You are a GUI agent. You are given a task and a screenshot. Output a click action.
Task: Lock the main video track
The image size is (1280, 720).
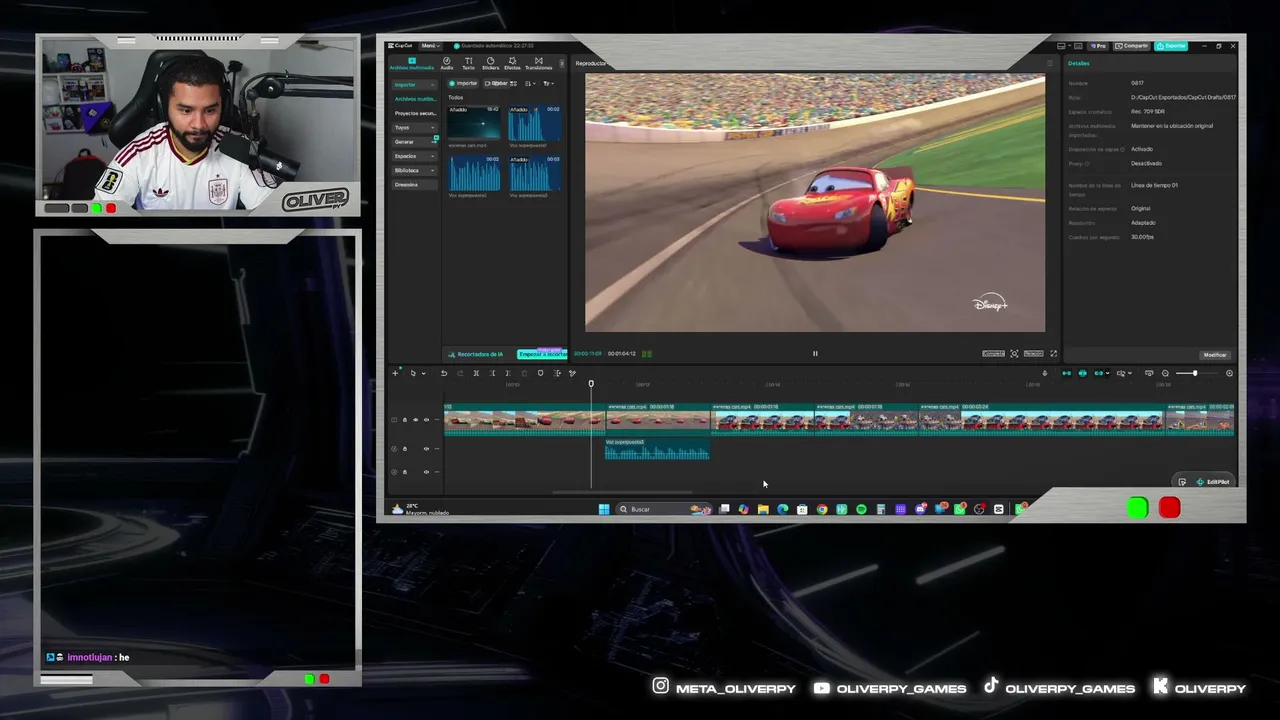tap(405, 420)
